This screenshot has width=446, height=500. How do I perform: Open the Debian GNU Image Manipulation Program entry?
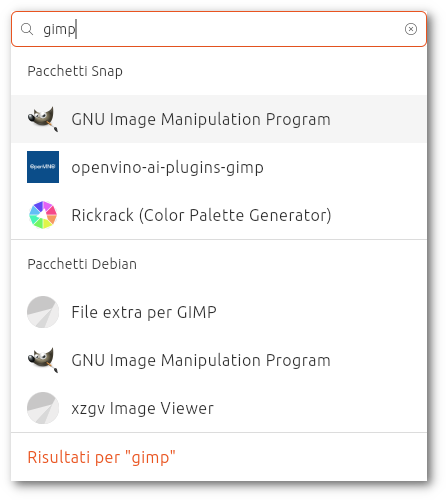tap(219, 360)
